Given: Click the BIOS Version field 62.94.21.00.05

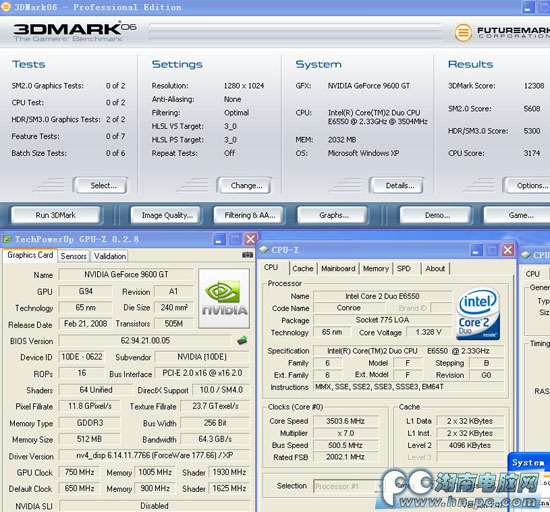Looking at the screenshot, I should click(x=145, y=341).
